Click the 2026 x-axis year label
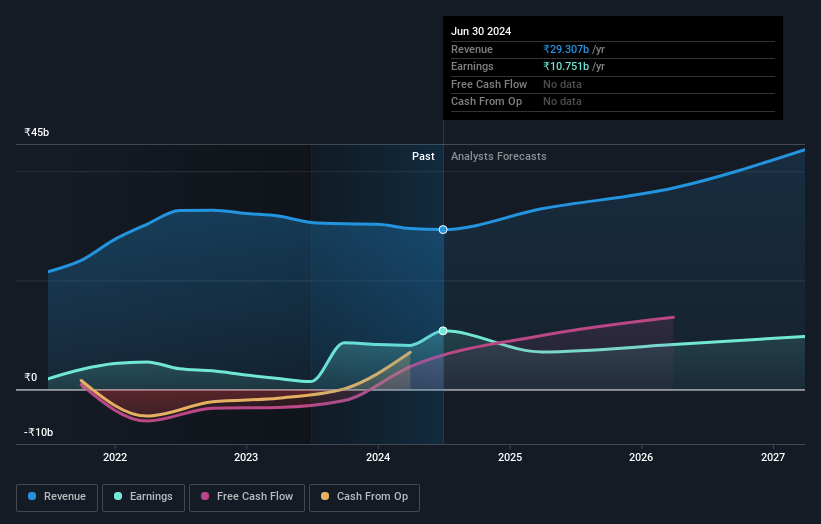Image resolution: width=821 pixels, height=524 pixels. pos(641,458)
